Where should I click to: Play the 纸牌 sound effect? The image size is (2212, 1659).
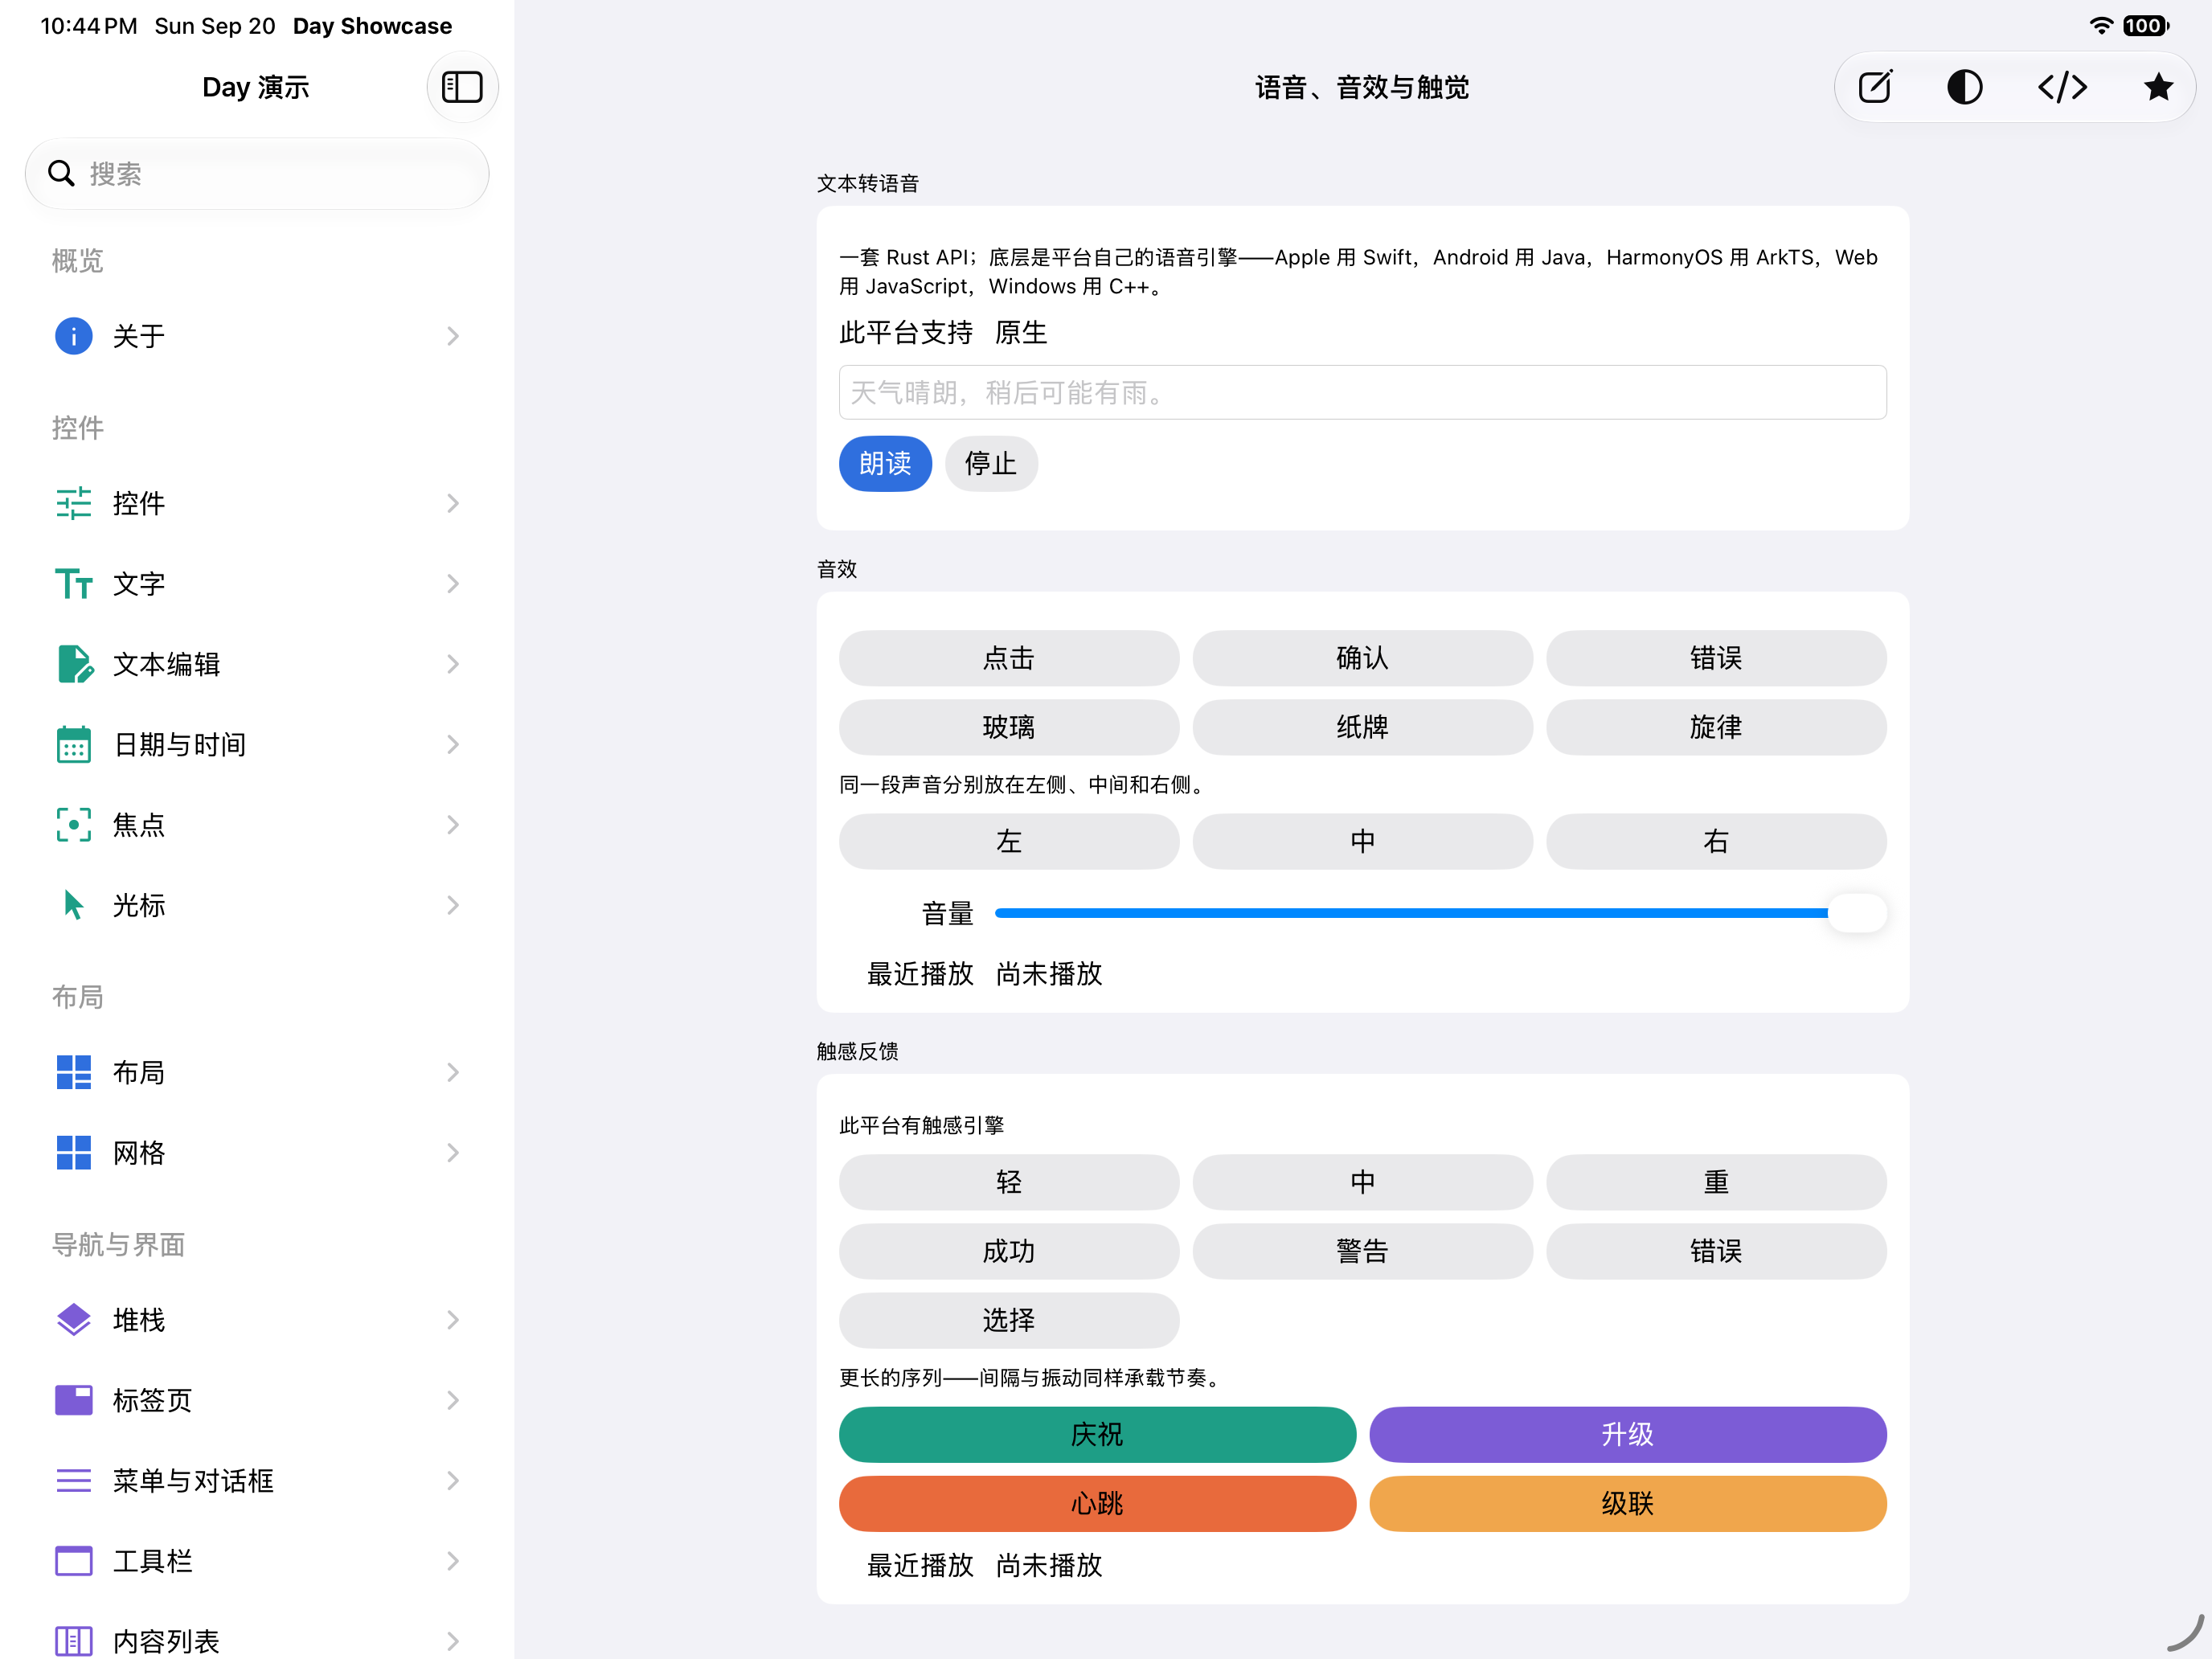coord(1362,727)
